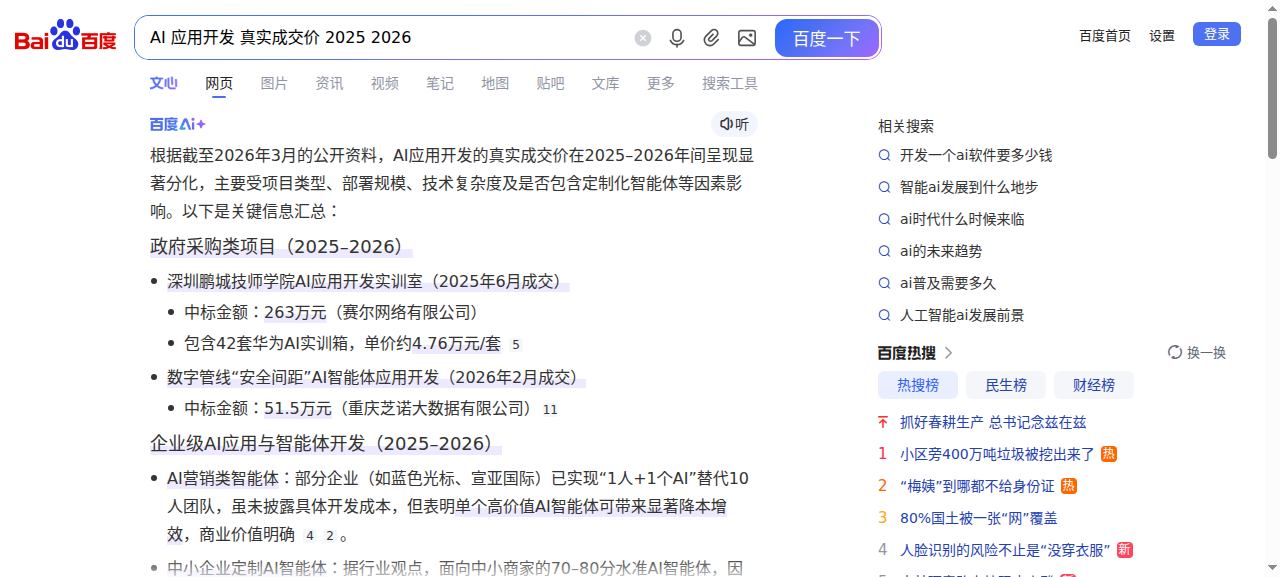Open the 百度AI+ logo
The height and width of the screenshot is (577, 1280).
(178, 124)
